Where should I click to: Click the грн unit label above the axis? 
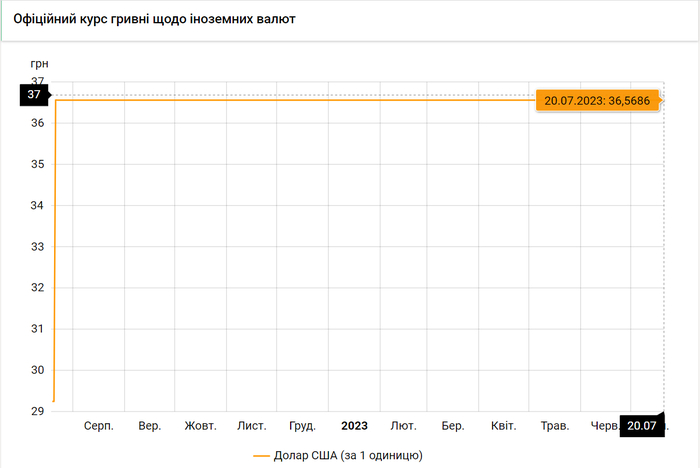[39, 64]
